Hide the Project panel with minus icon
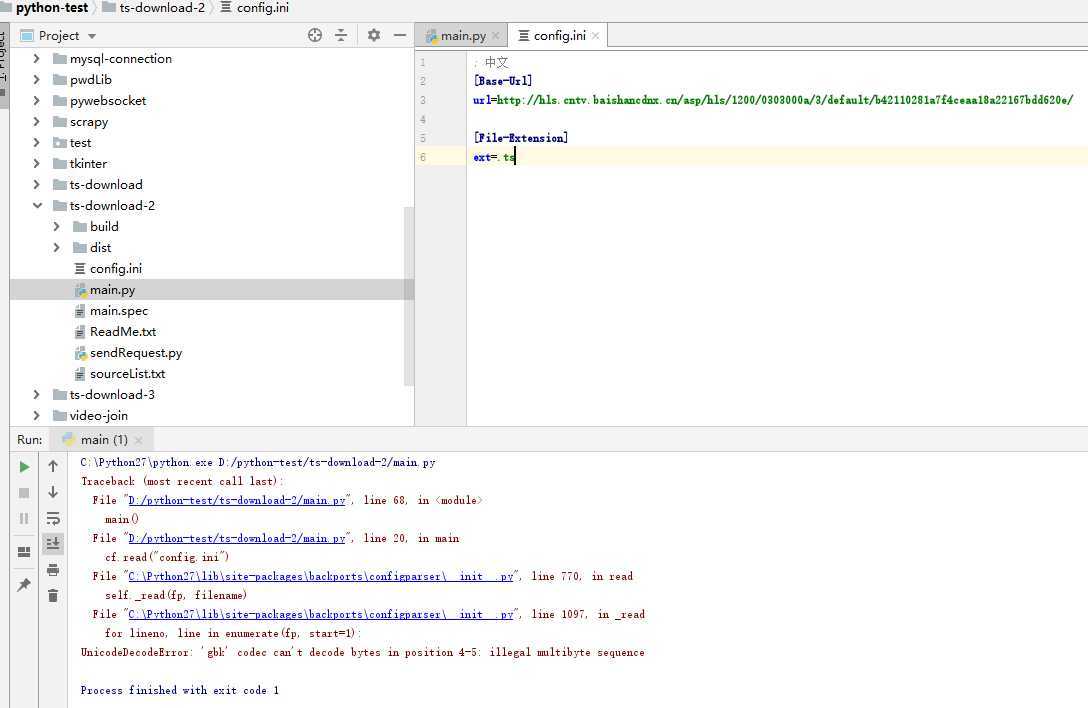The image size is (1088, 708). [400, 35]
